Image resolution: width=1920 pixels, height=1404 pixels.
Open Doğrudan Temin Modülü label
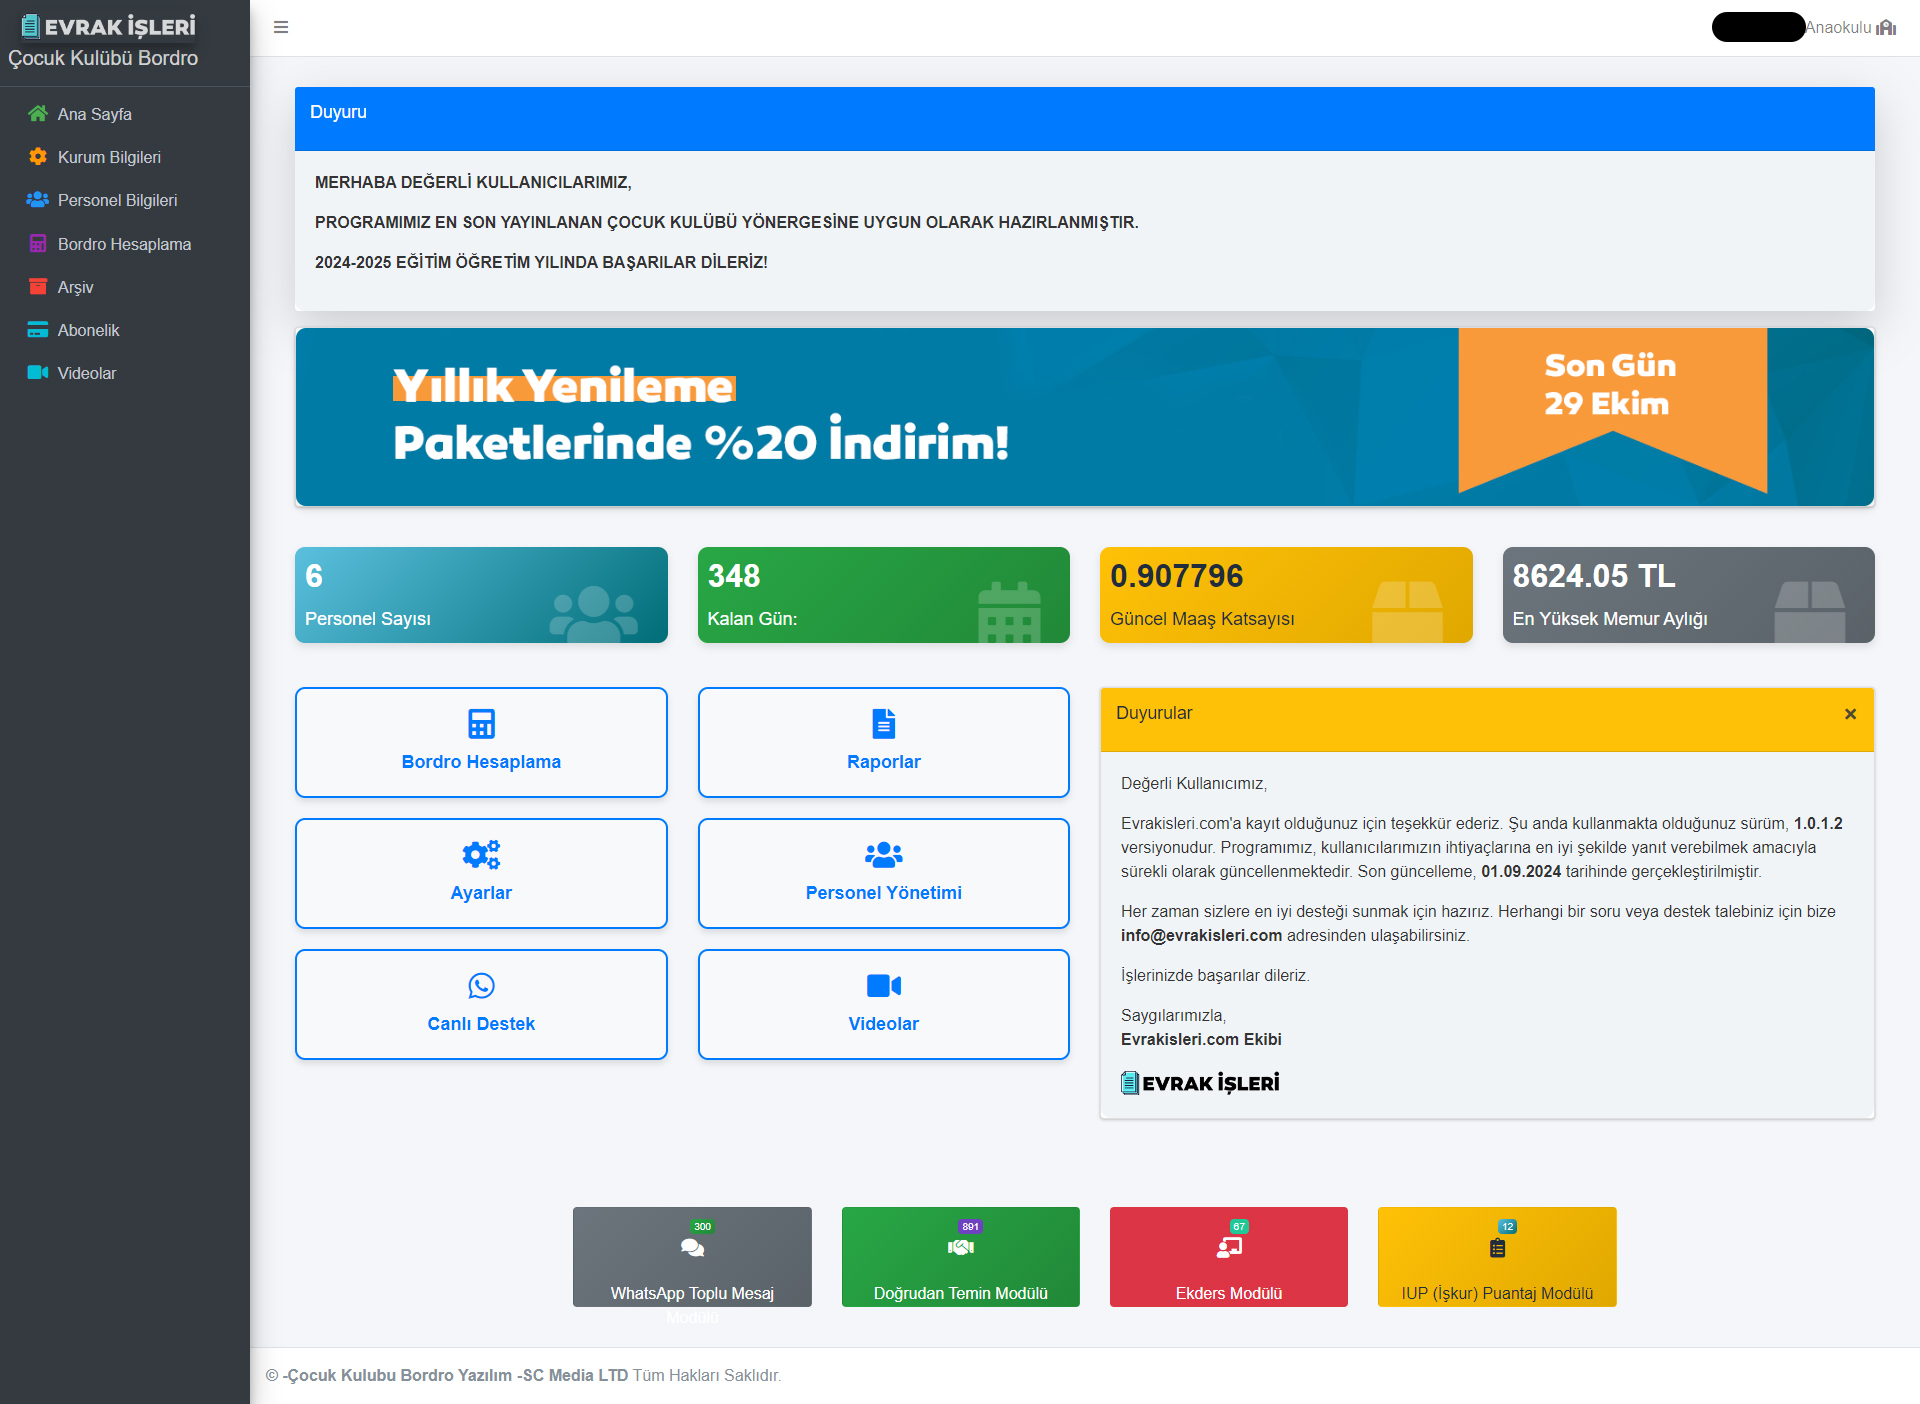pyautogui.click(x=961, y=1293)
